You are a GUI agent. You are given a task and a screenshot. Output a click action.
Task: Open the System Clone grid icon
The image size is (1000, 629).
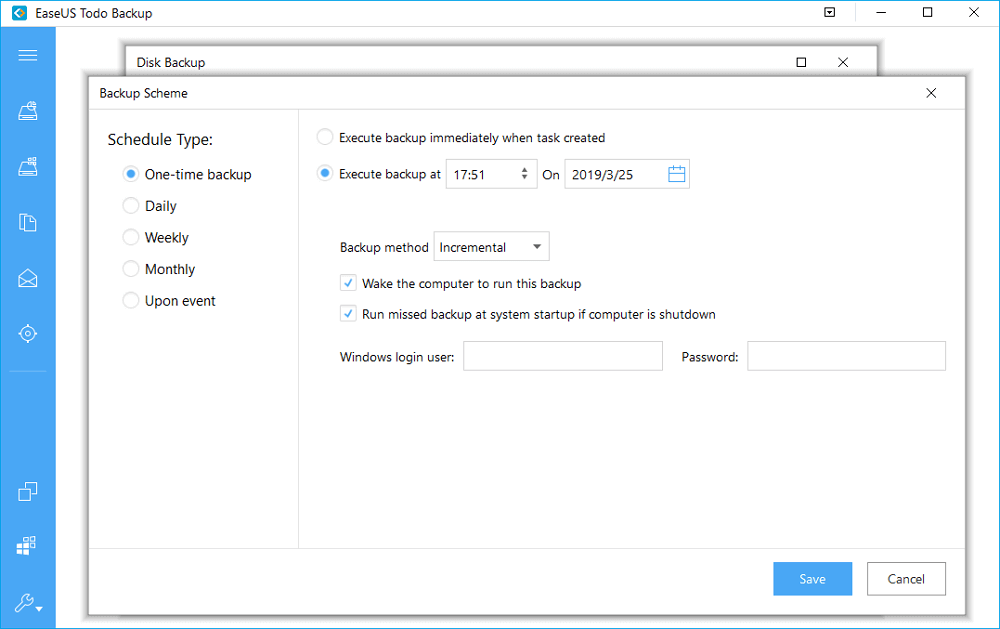pos(27,545)
